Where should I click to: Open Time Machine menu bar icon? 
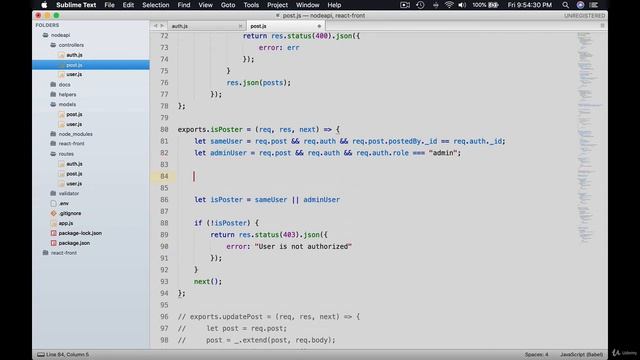click(420, 5)
